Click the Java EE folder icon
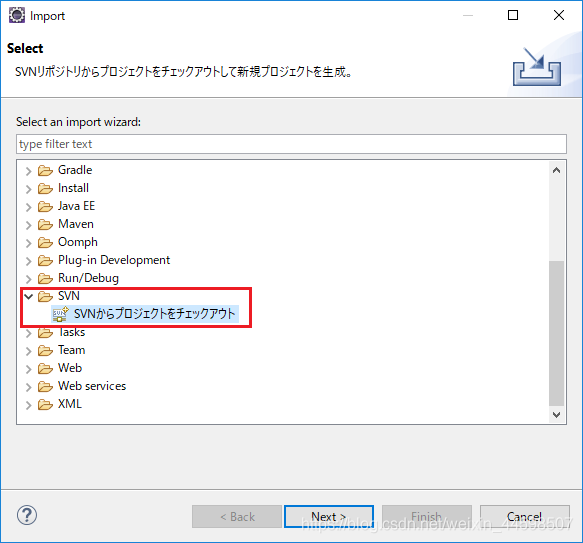 [45, 206]
